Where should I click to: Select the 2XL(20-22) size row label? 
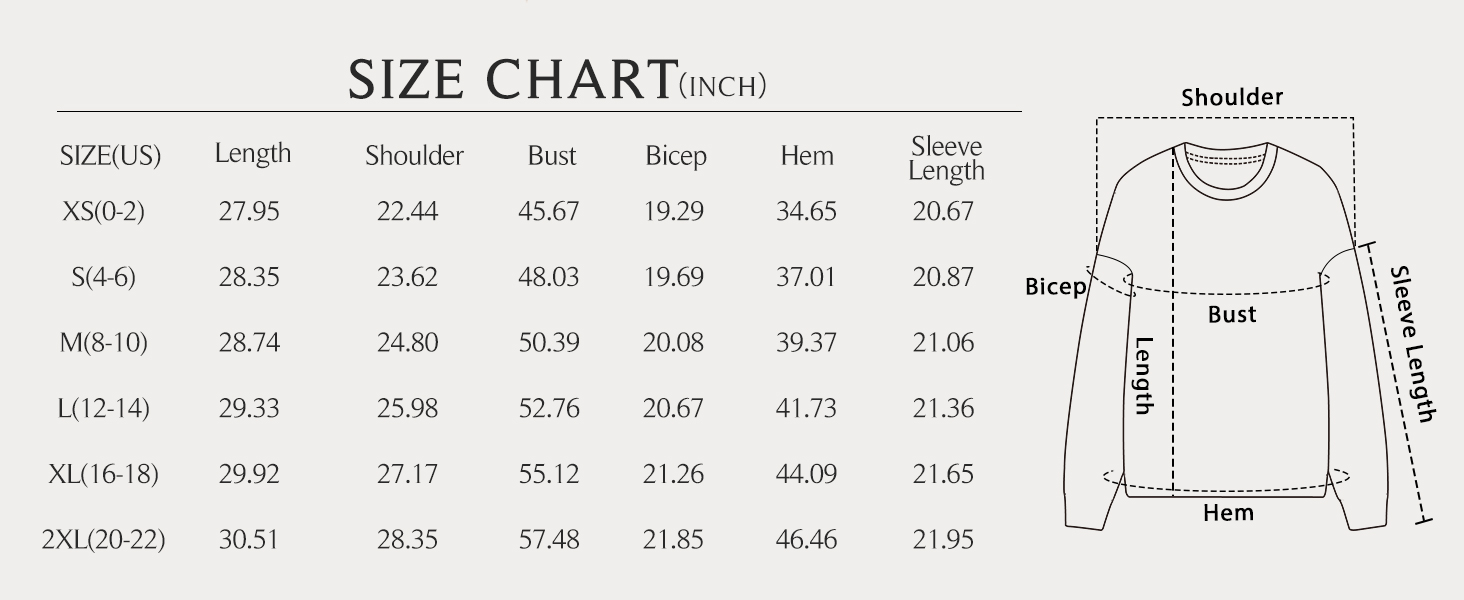point(104,540)
